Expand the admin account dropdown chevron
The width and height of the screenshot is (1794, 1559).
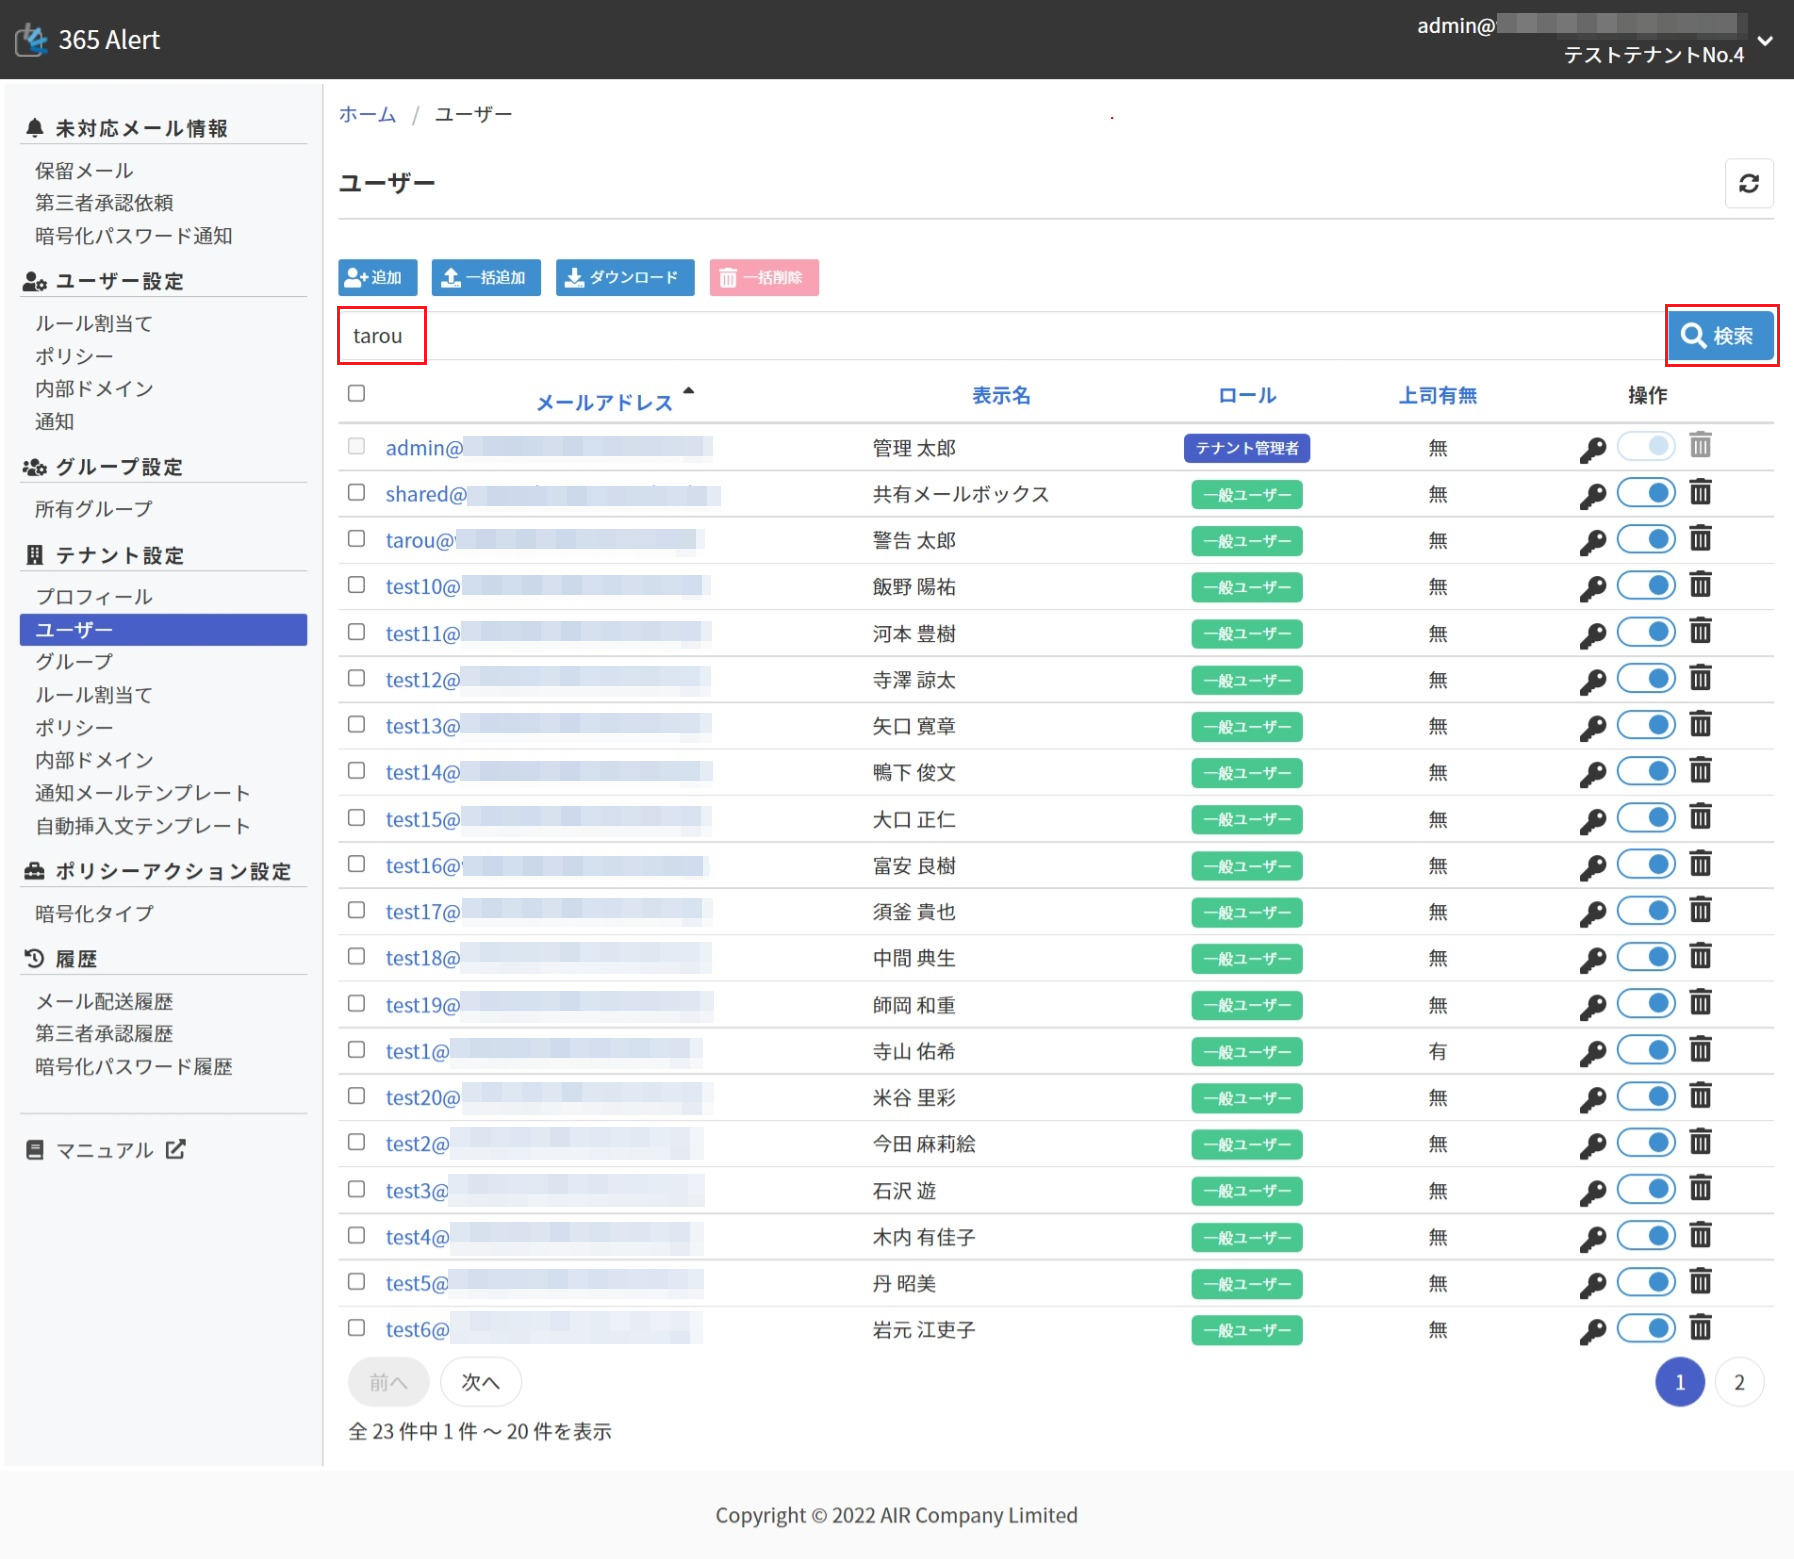(x=1765, y=41)
